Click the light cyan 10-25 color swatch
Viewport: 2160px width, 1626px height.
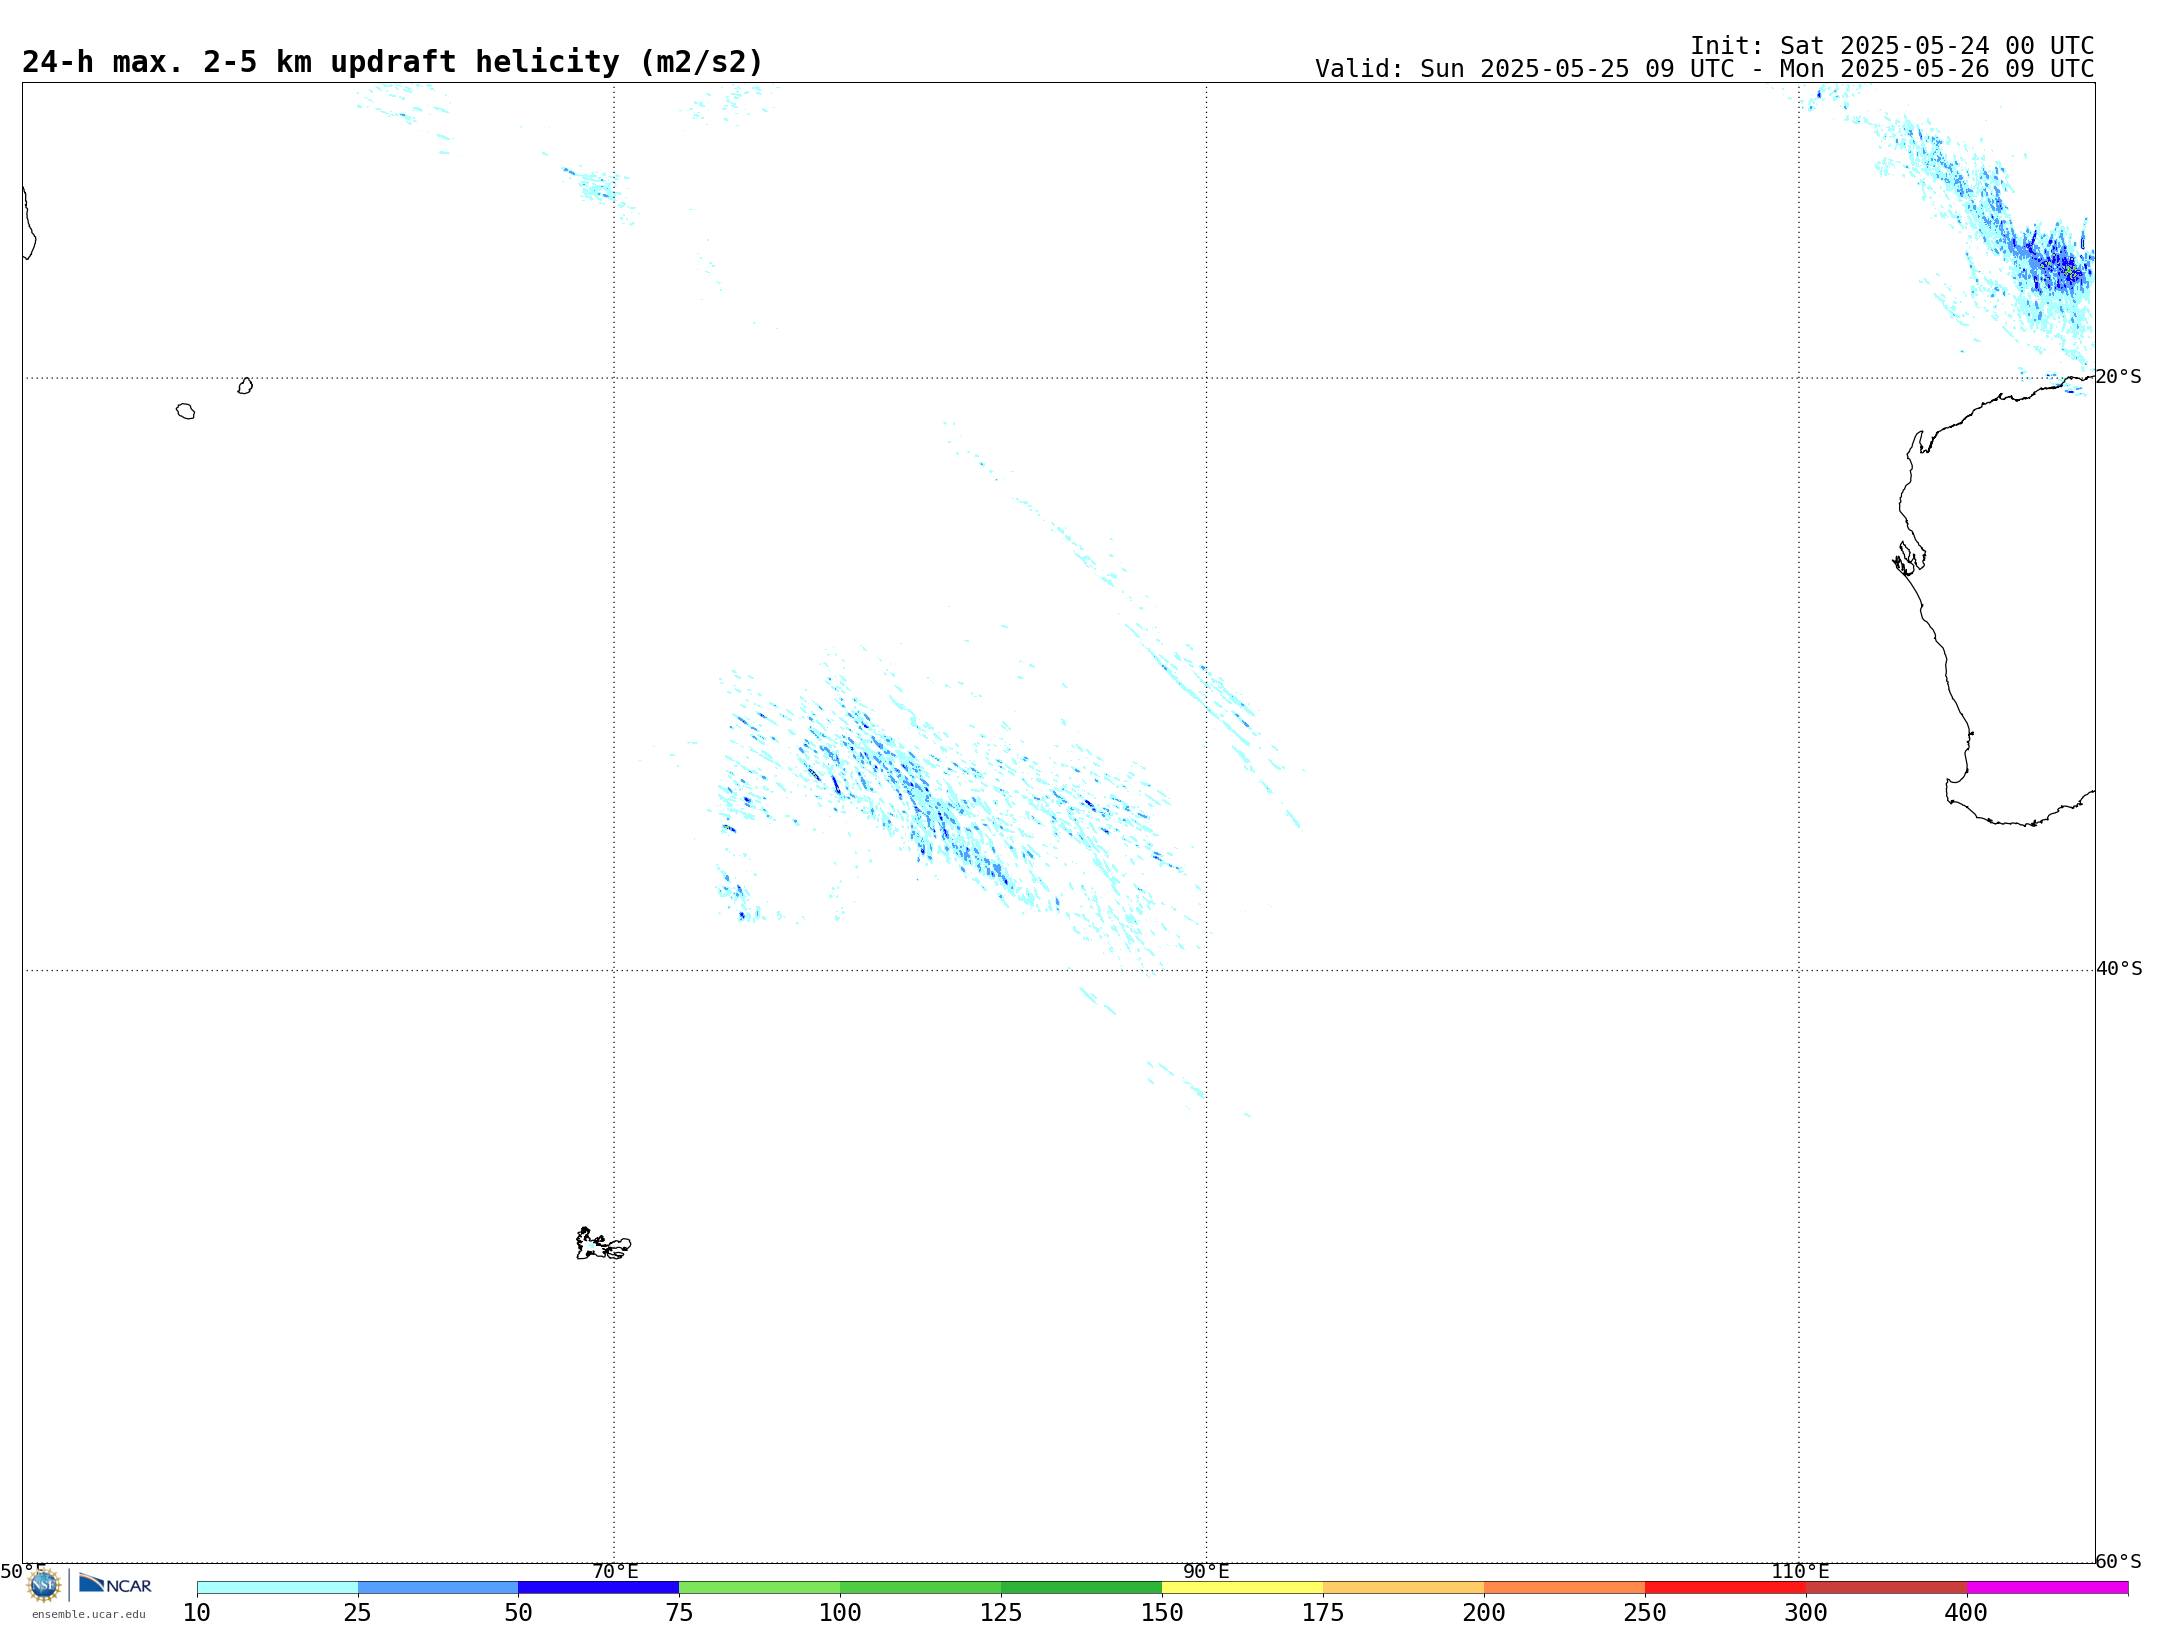pyautogui.click(x=277, y=1588)
